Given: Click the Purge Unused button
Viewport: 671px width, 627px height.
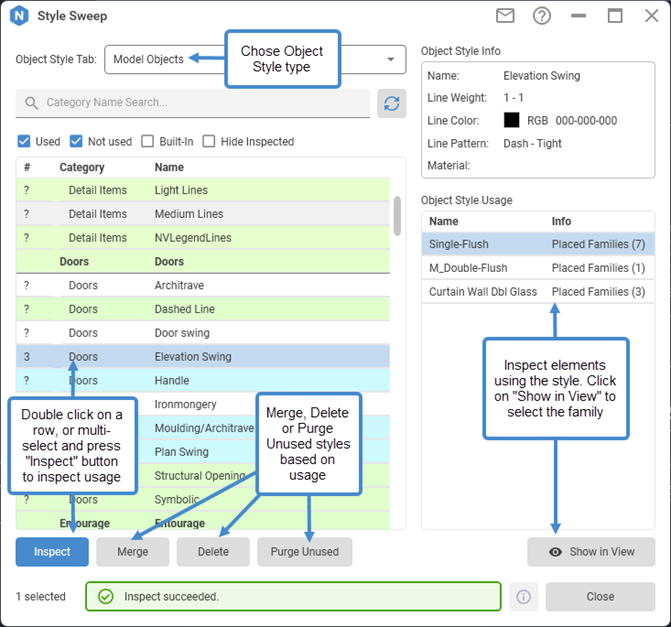Looking at the screenshot, I should (x=305, y=552).
